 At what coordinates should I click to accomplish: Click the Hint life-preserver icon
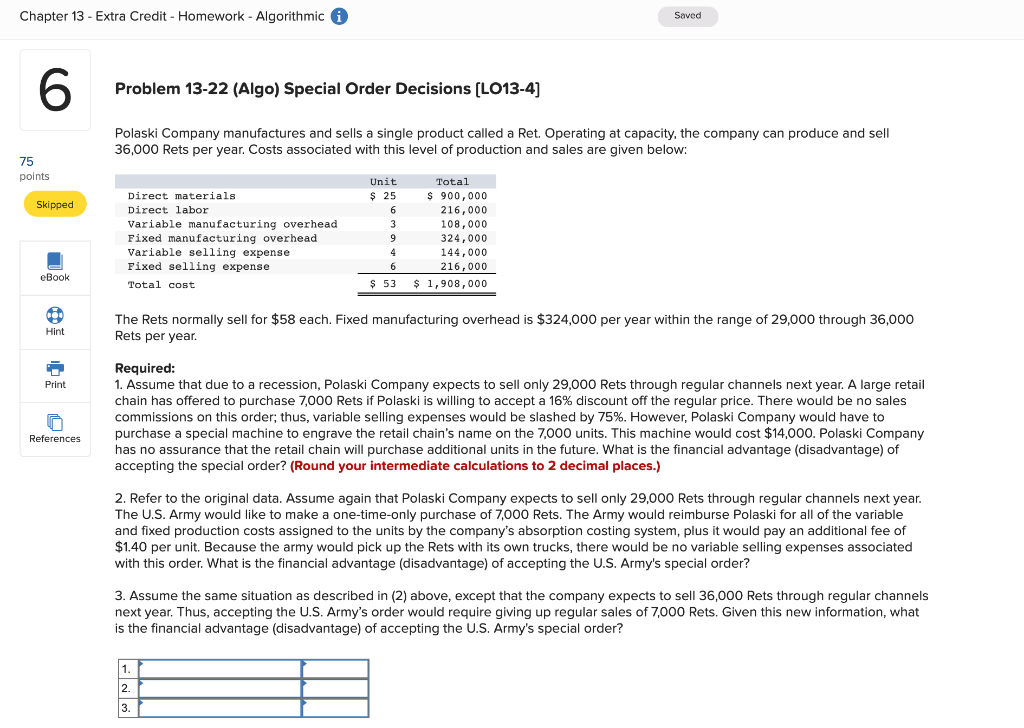(54, 316)
